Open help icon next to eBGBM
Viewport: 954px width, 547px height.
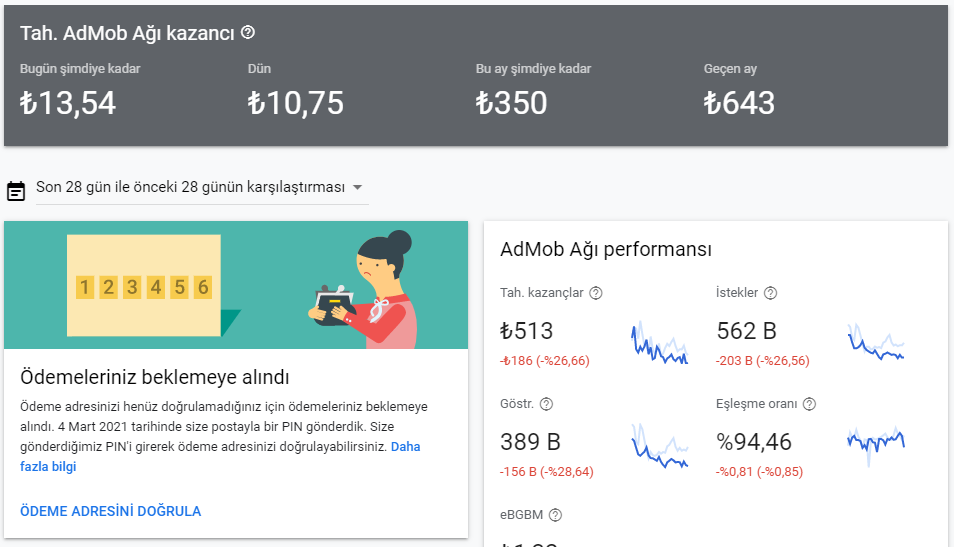click(555, 515)
